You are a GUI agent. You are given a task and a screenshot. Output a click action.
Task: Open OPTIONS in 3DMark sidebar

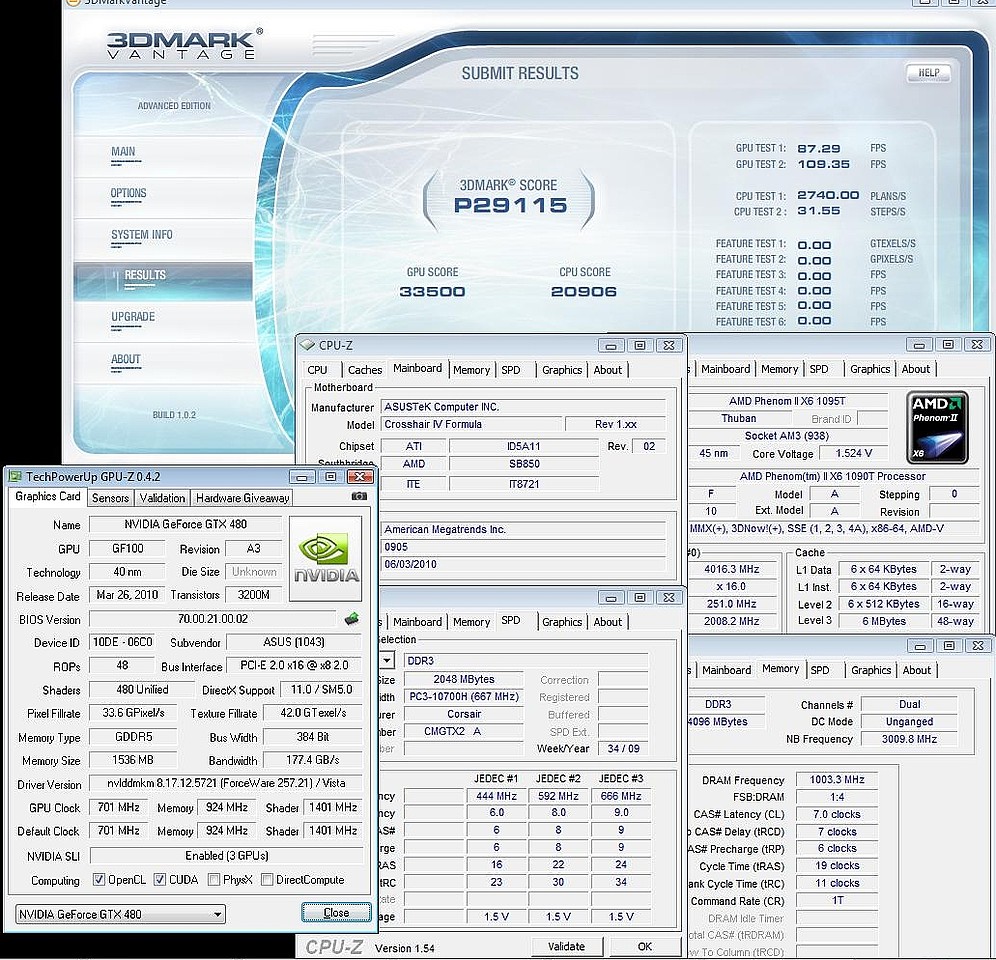[128, 193]
